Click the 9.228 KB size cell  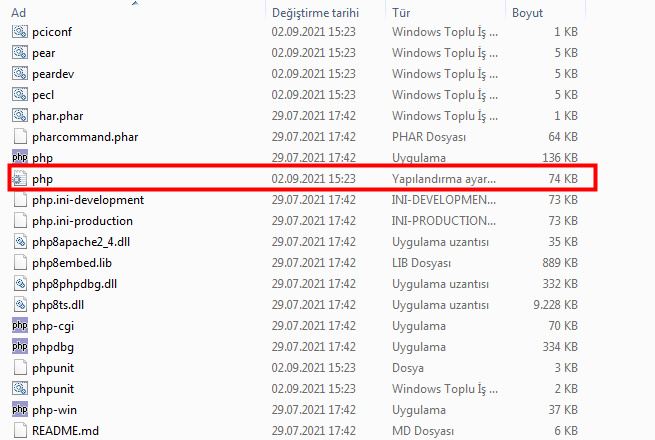pos(555,305)
